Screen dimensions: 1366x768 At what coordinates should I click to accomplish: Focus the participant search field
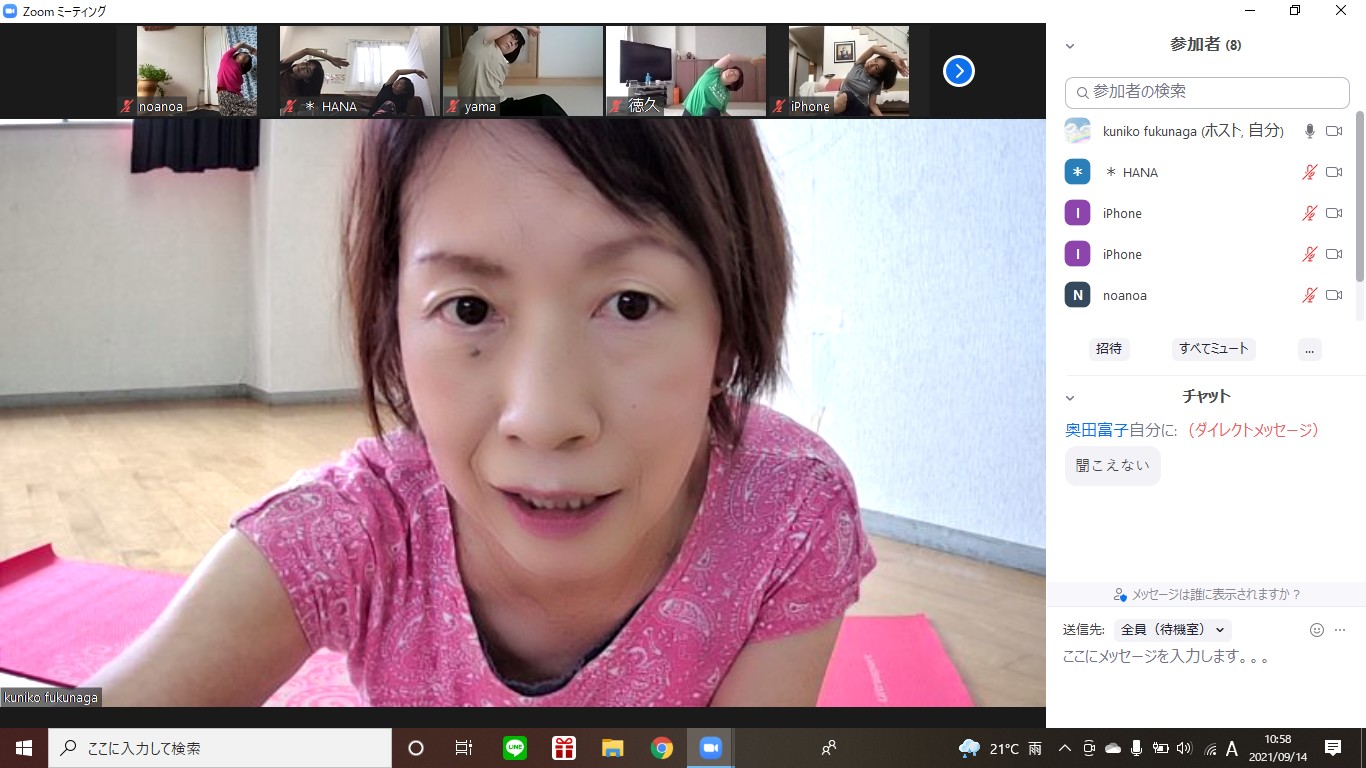(1207, 92)
